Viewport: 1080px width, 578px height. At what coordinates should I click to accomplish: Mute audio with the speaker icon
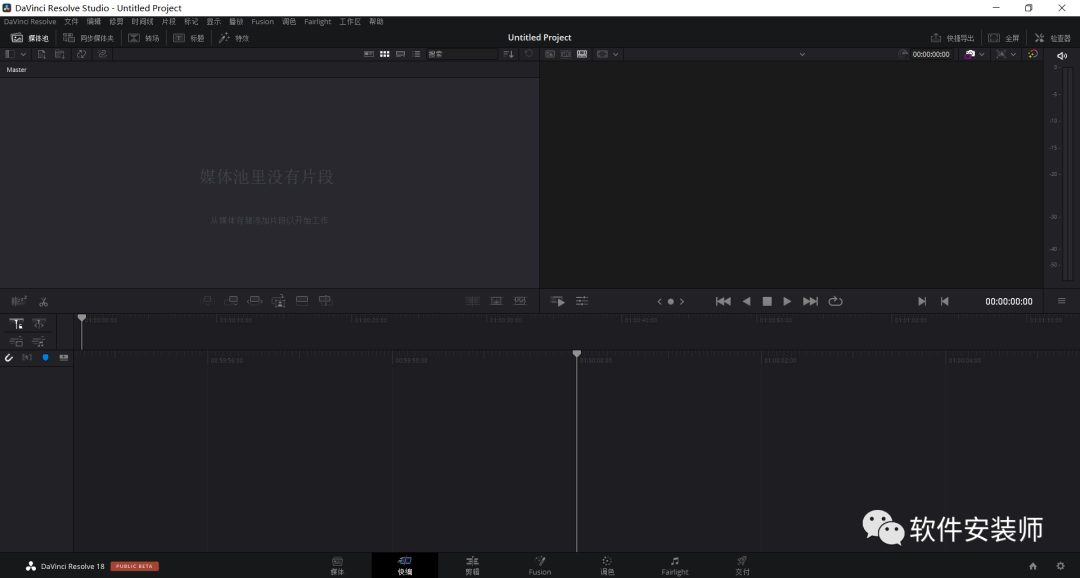[1061, 56]
